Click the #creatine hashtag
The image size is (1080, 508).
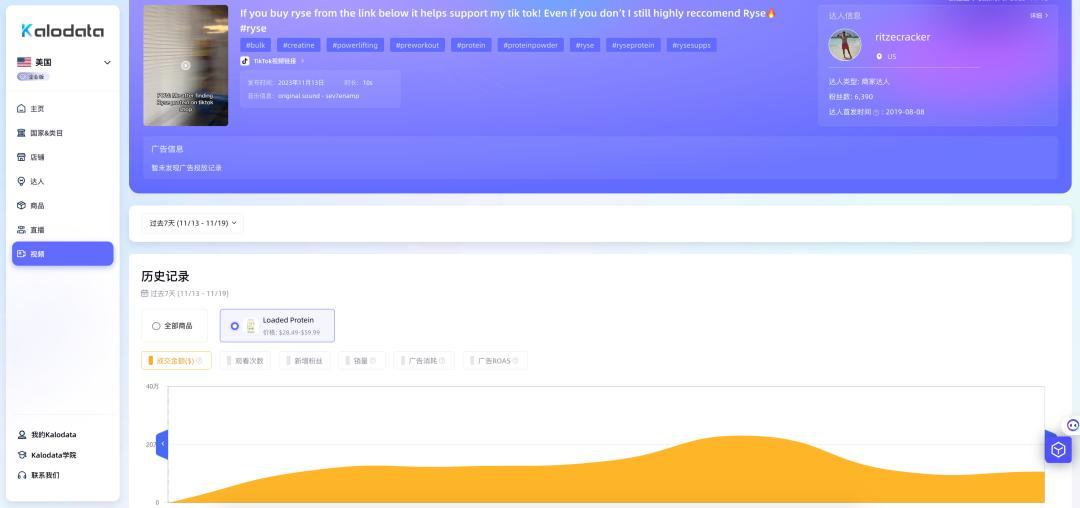[298, 45]
